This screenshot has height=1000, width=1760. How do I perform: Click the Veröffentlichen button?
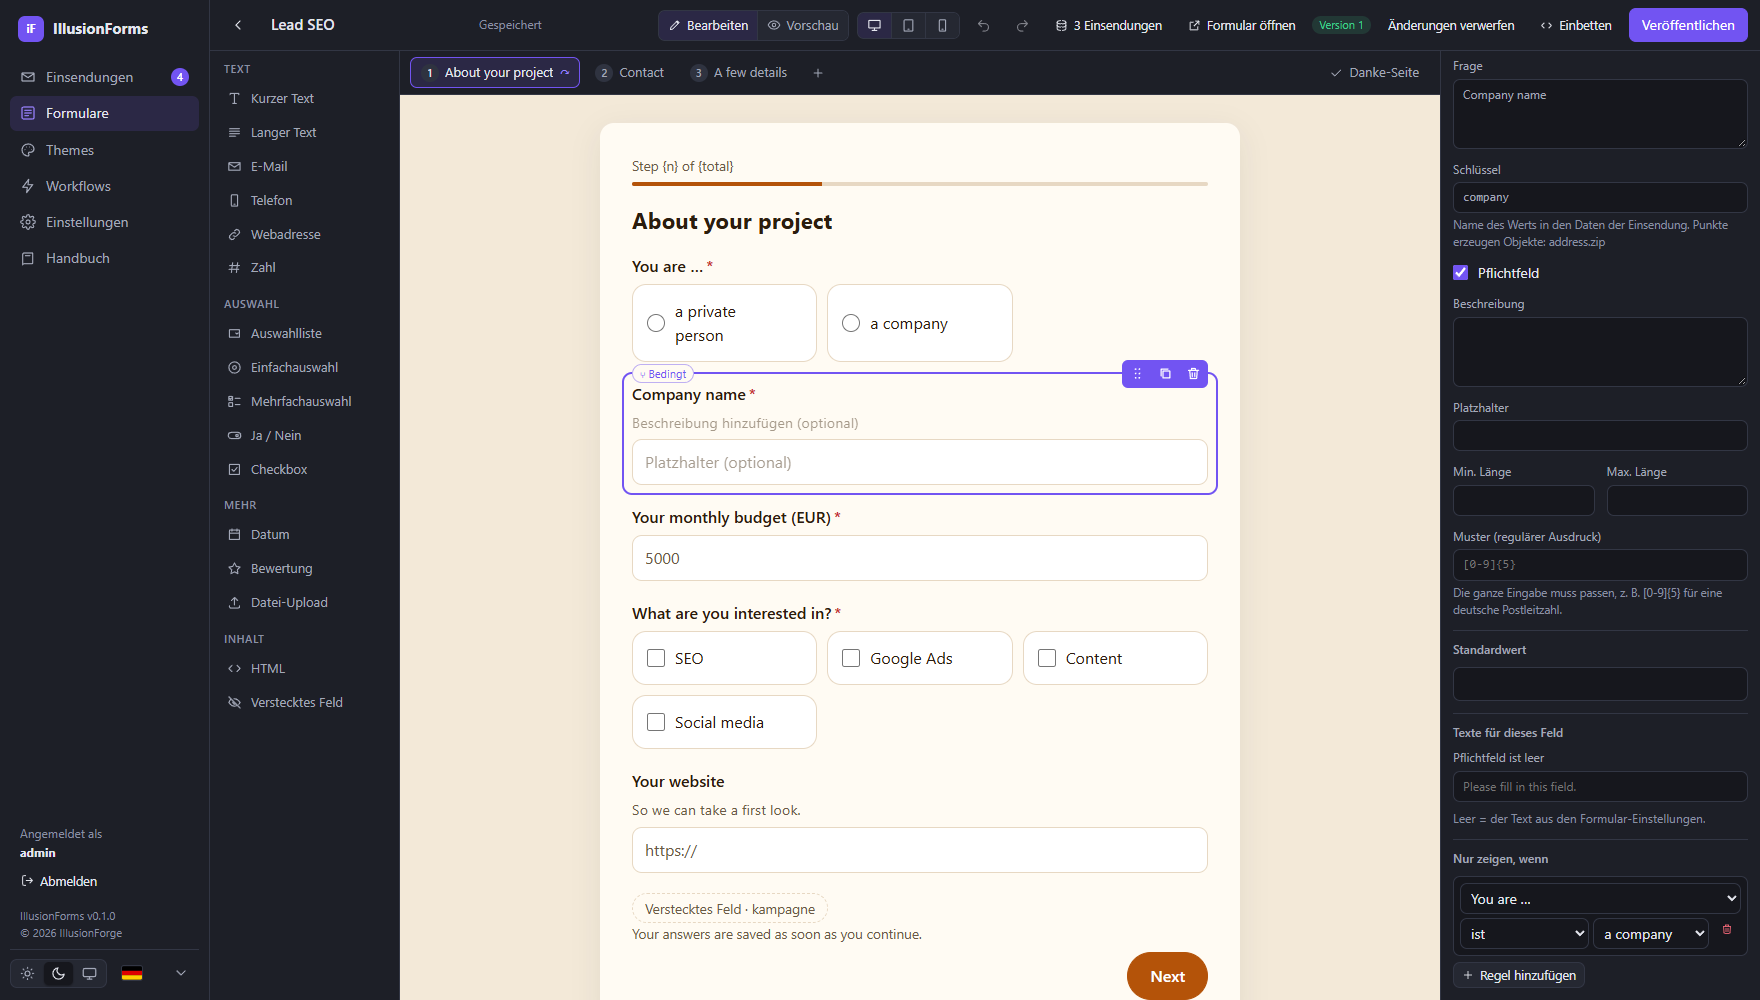(x=1688, y=25)
